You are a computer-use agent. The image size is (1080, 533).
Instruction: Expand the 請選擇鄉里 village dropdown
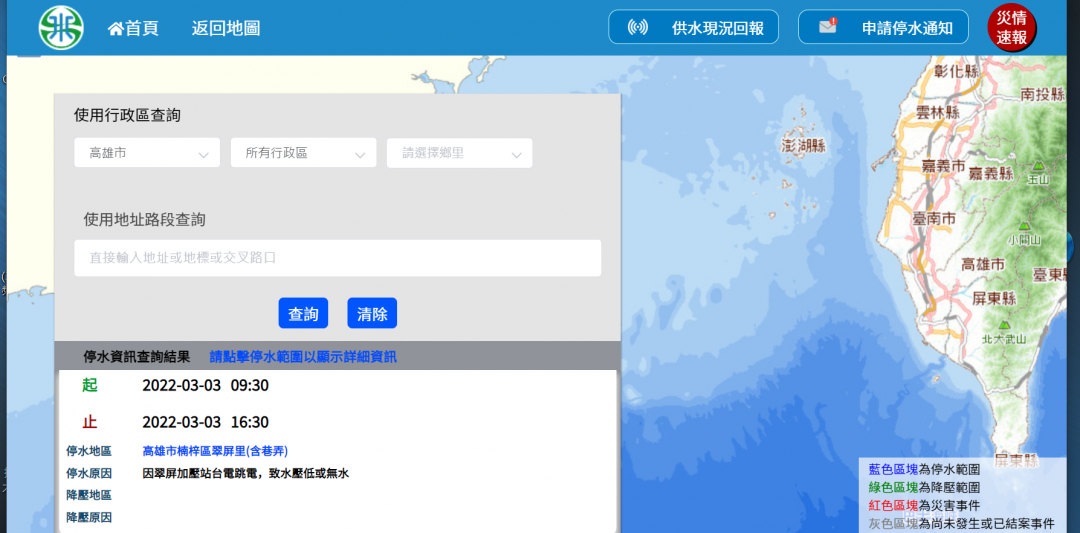point(459,153)
